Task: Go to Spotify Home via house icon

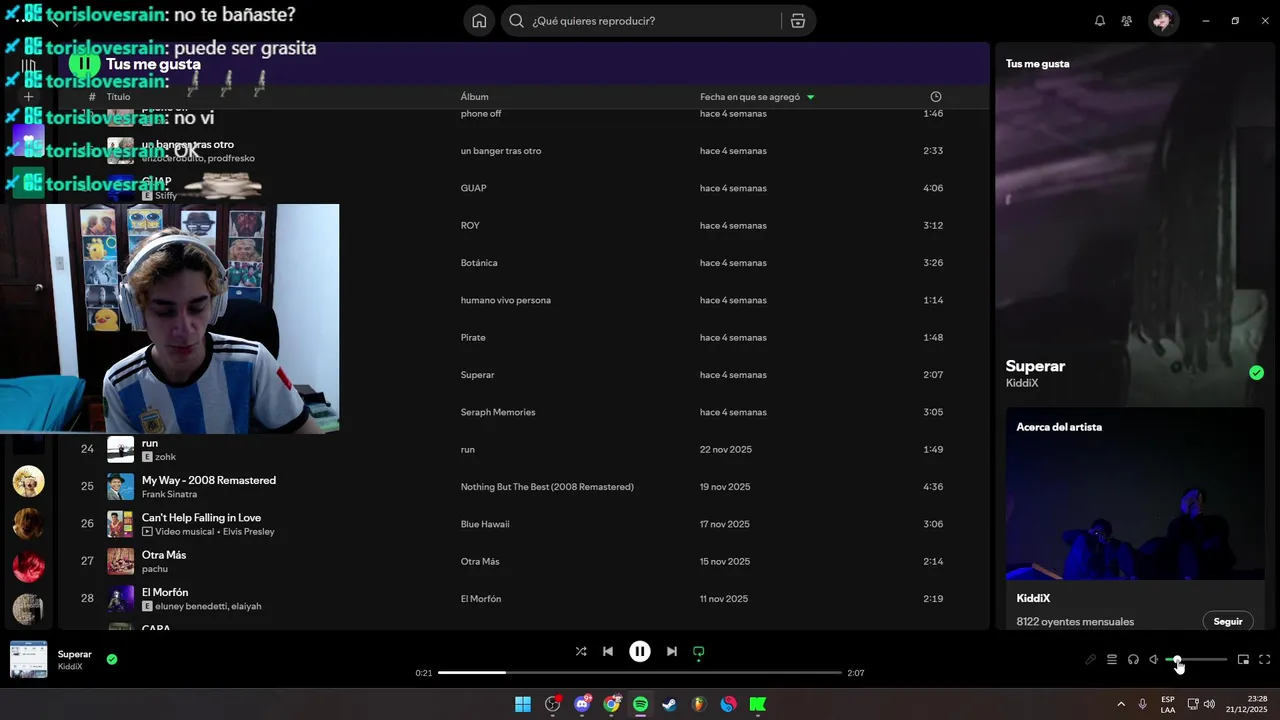Action: [480, 21]
